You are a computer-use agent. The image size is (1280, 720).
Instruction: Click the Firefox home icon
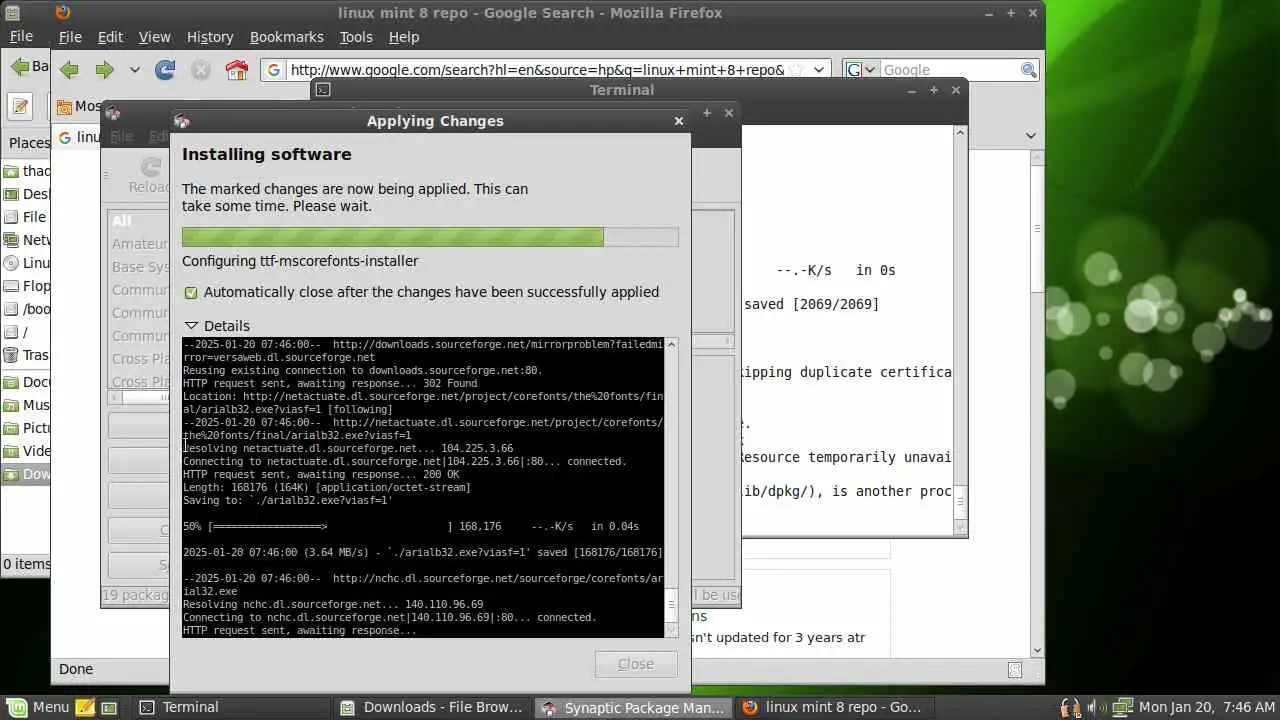pos(236,70)
